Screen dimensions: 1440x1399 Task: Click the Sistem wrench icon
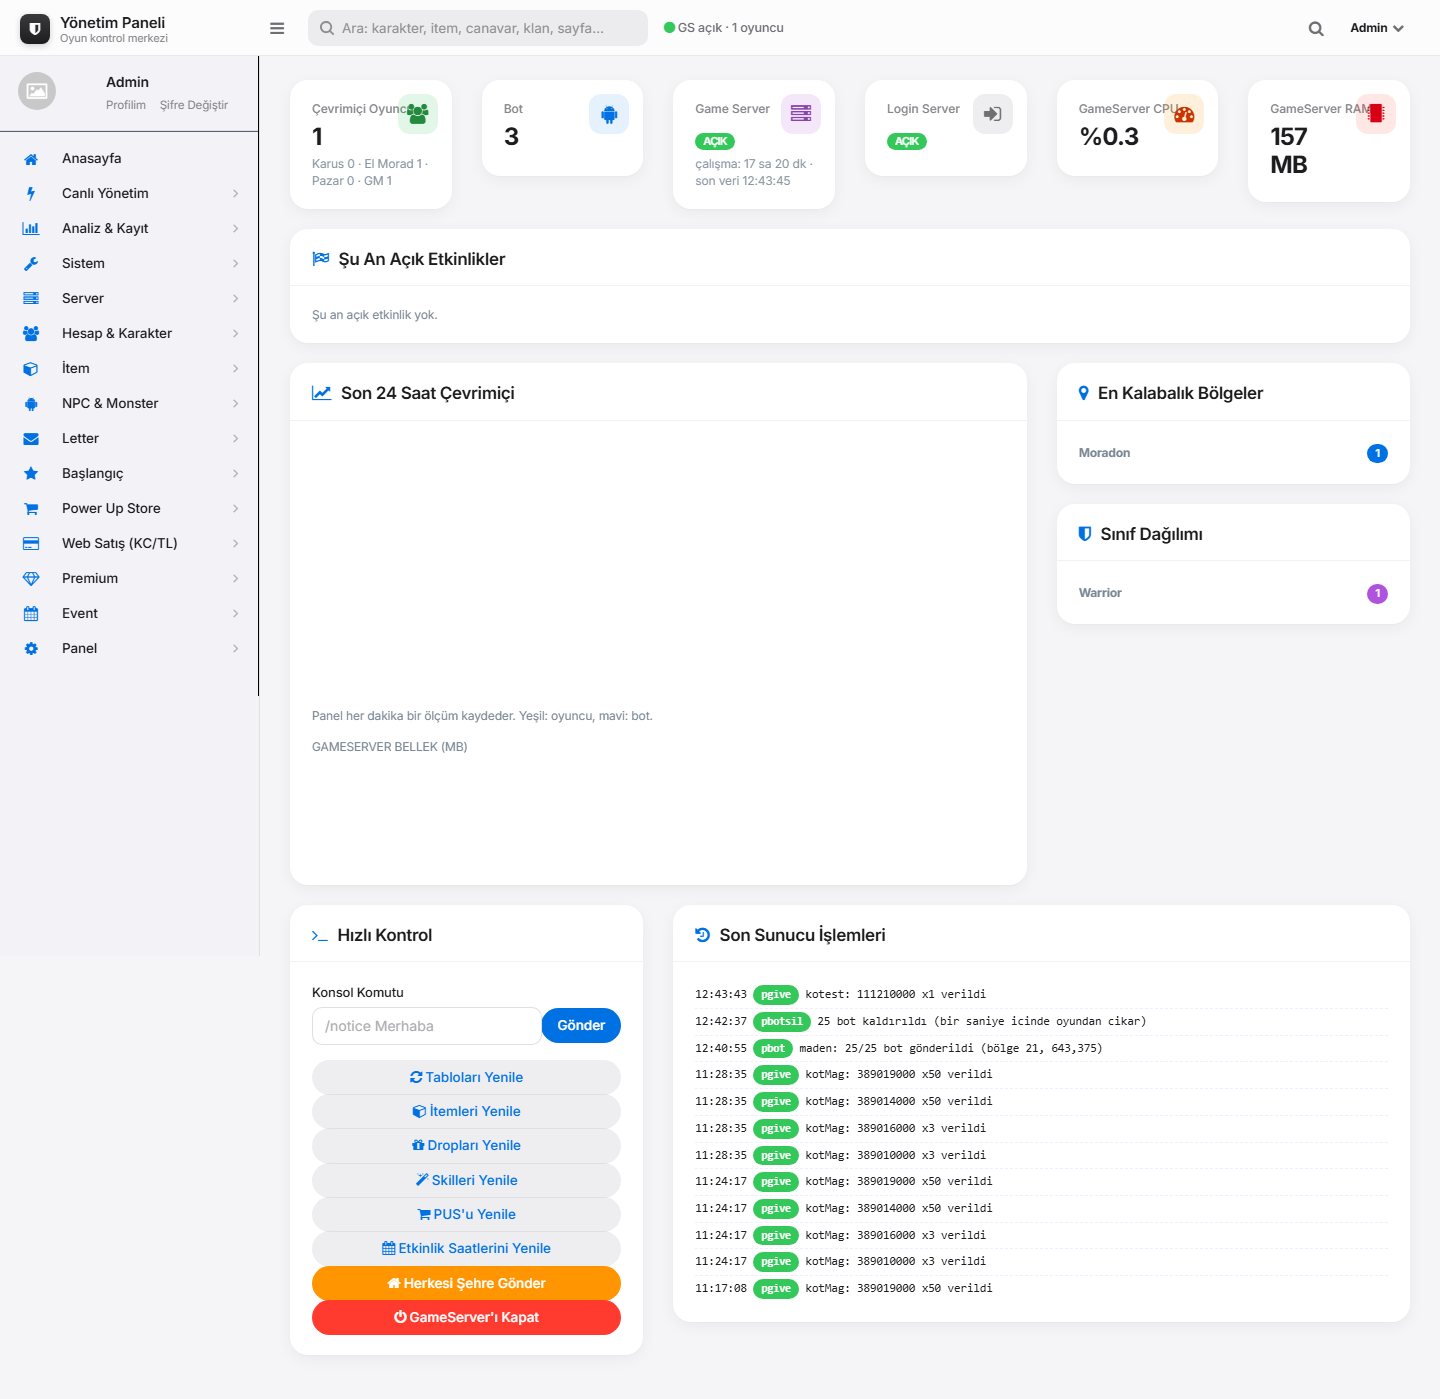31,264
